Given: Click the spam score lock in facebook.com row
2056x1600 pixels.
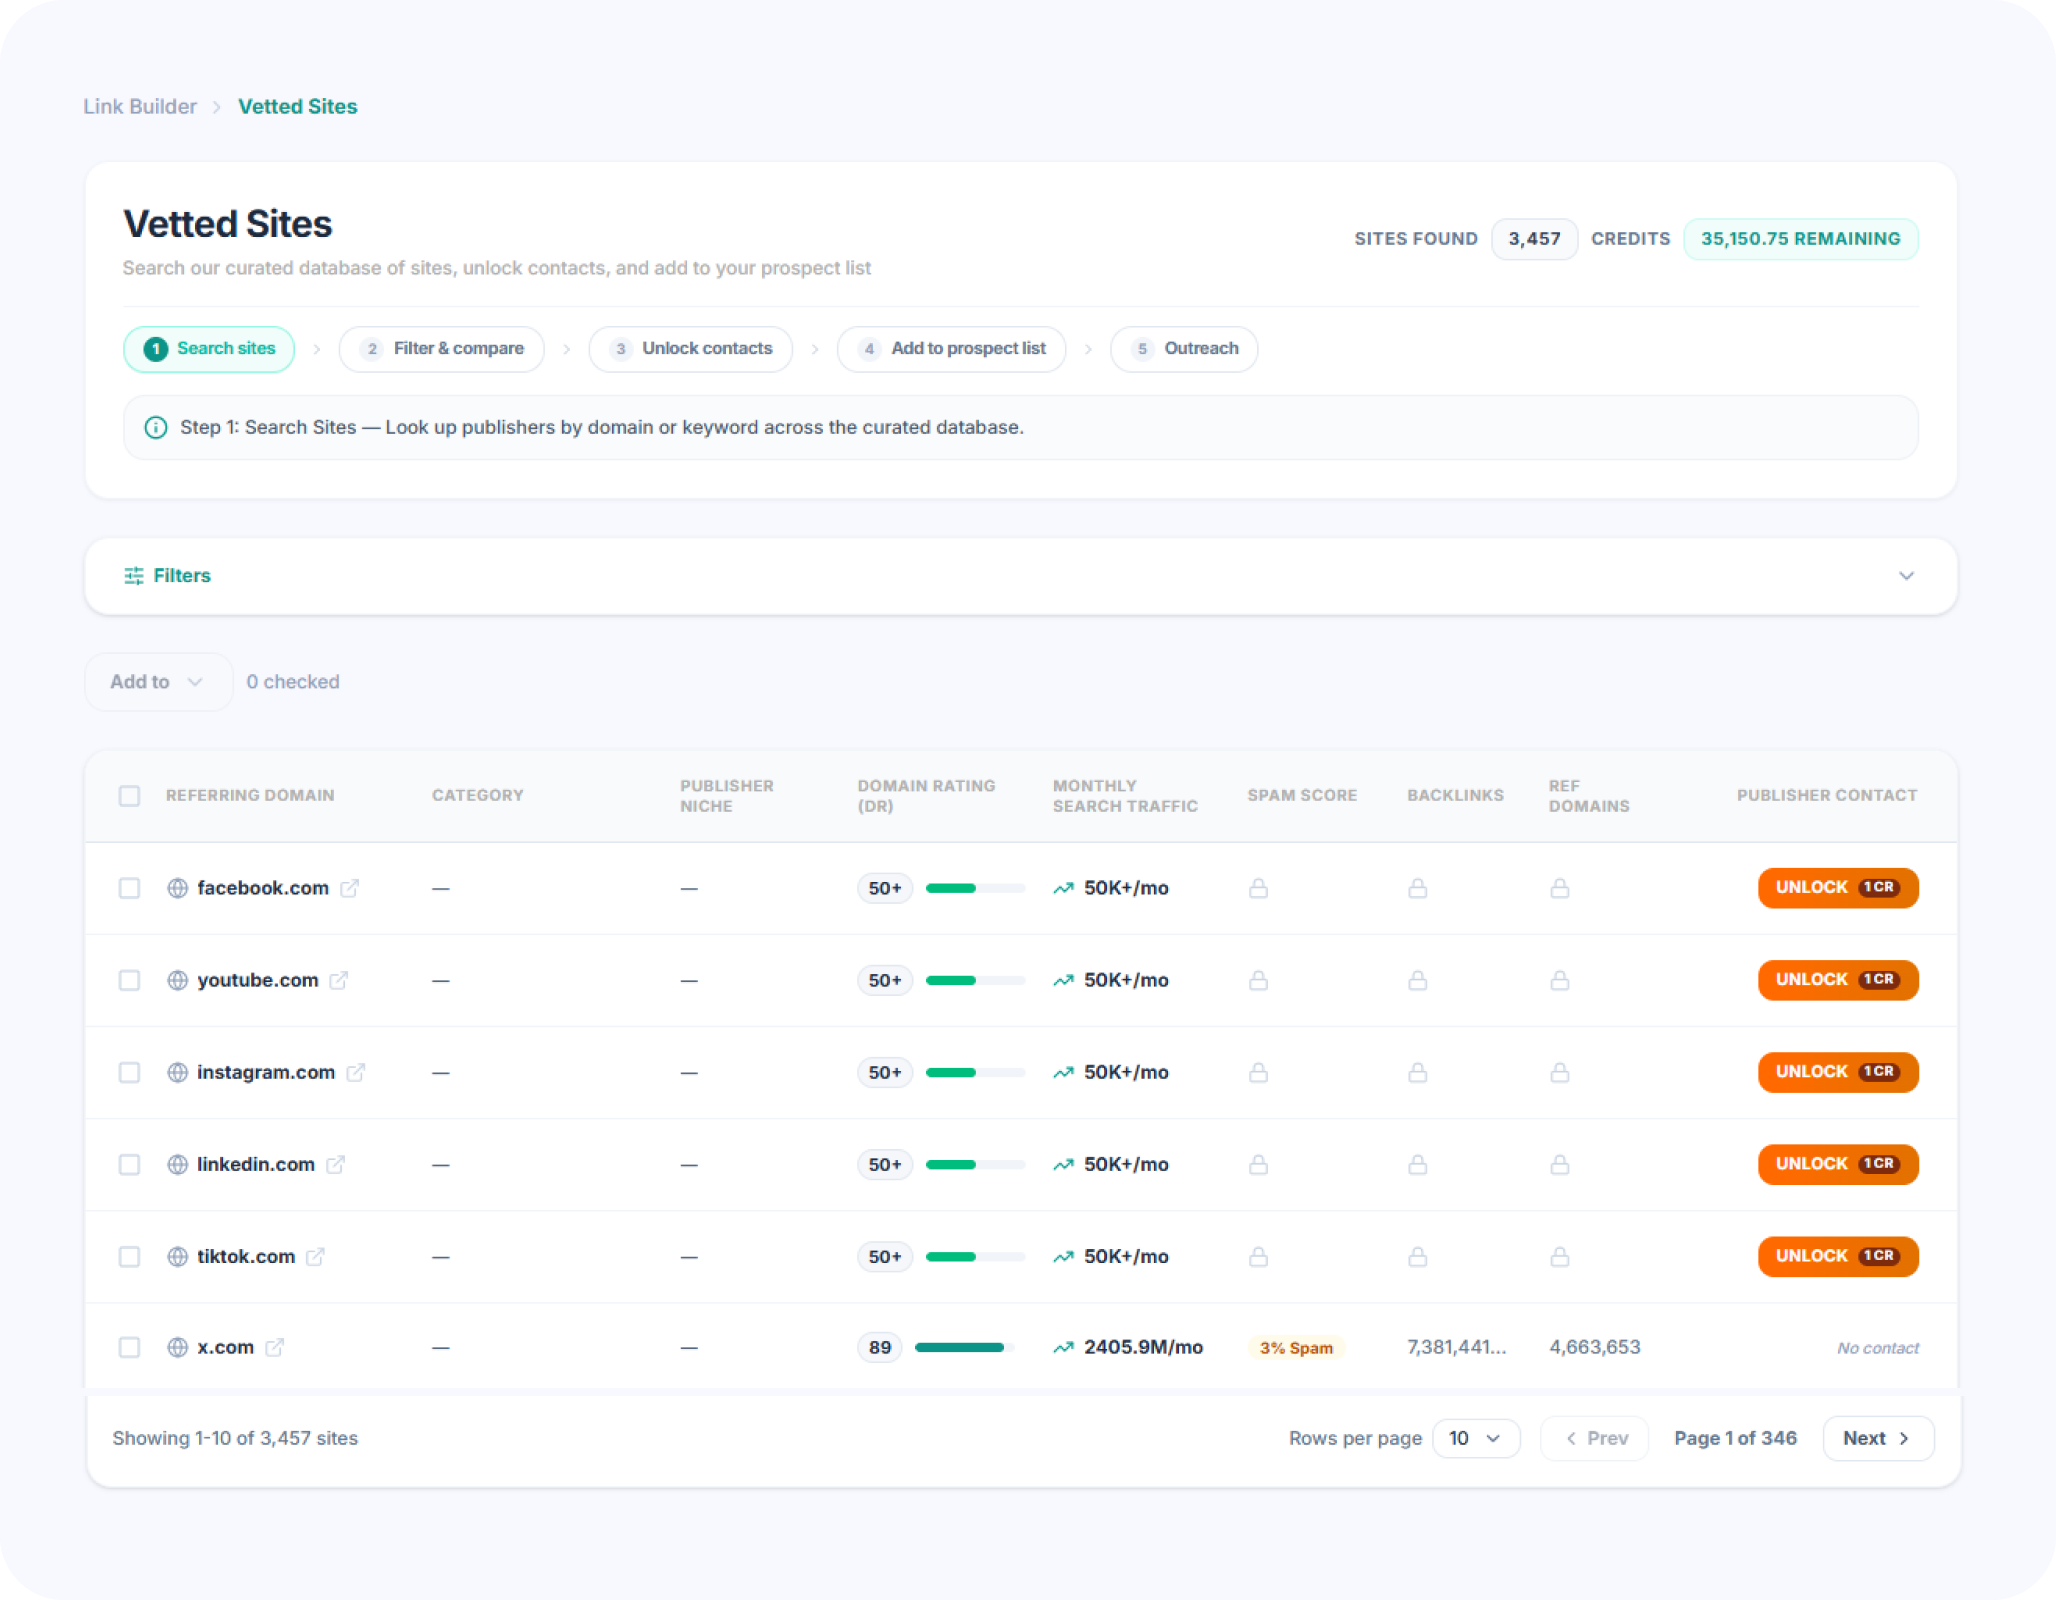Looking at the screenshot, I should pos(1258,888).
